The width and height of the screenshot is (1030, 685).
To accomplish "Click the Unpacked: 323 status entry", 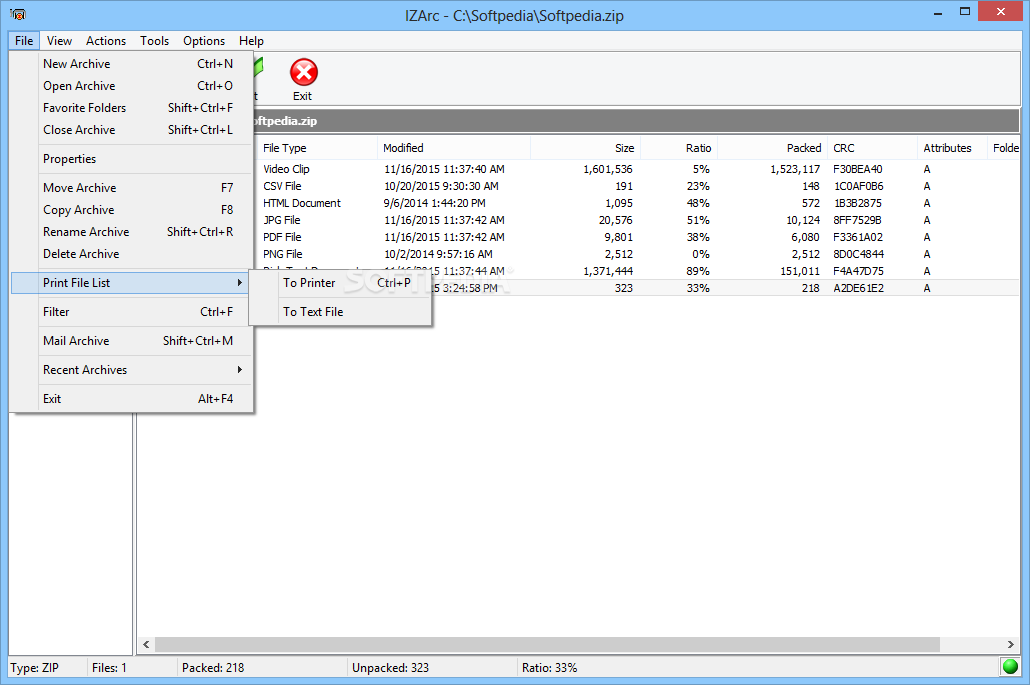I will [390, 668].
